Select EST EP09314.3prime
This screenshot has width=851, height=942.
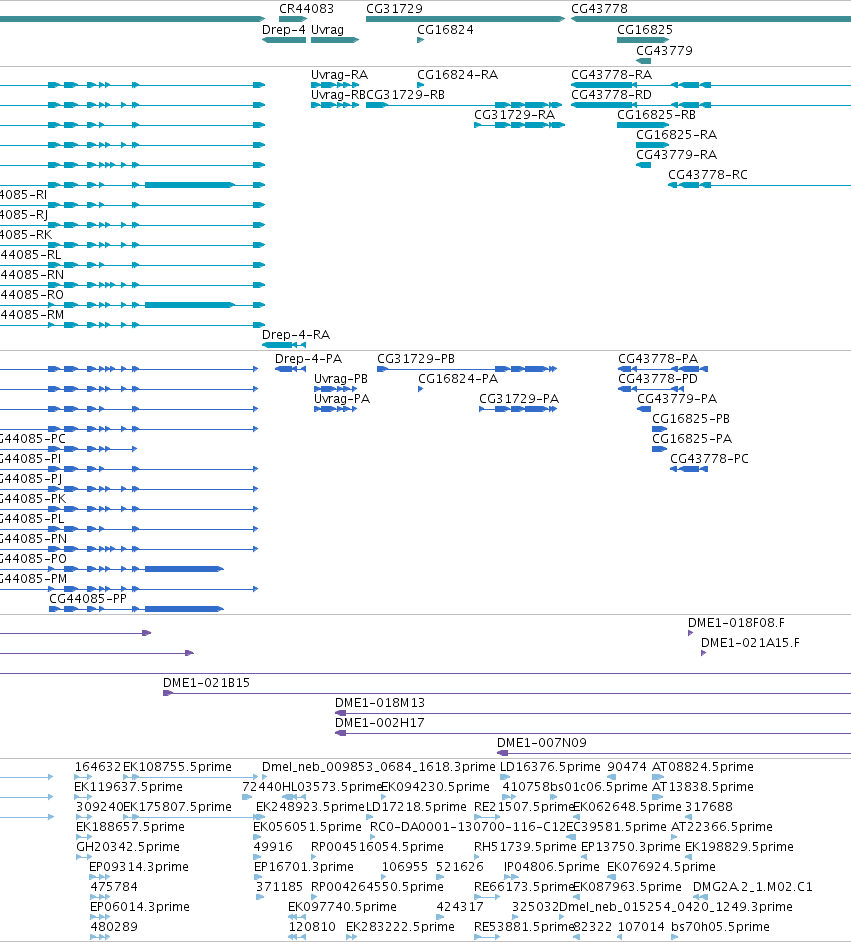[x=139, y=867]
